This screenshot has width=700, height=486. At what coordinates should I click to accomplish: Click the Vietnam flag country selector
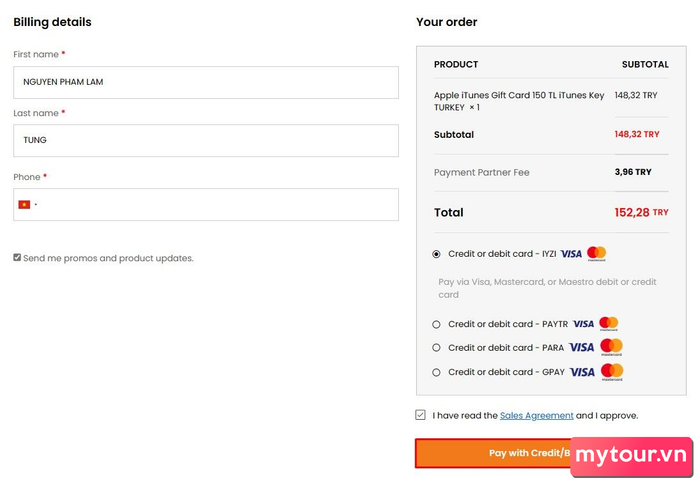coord(24,204)
